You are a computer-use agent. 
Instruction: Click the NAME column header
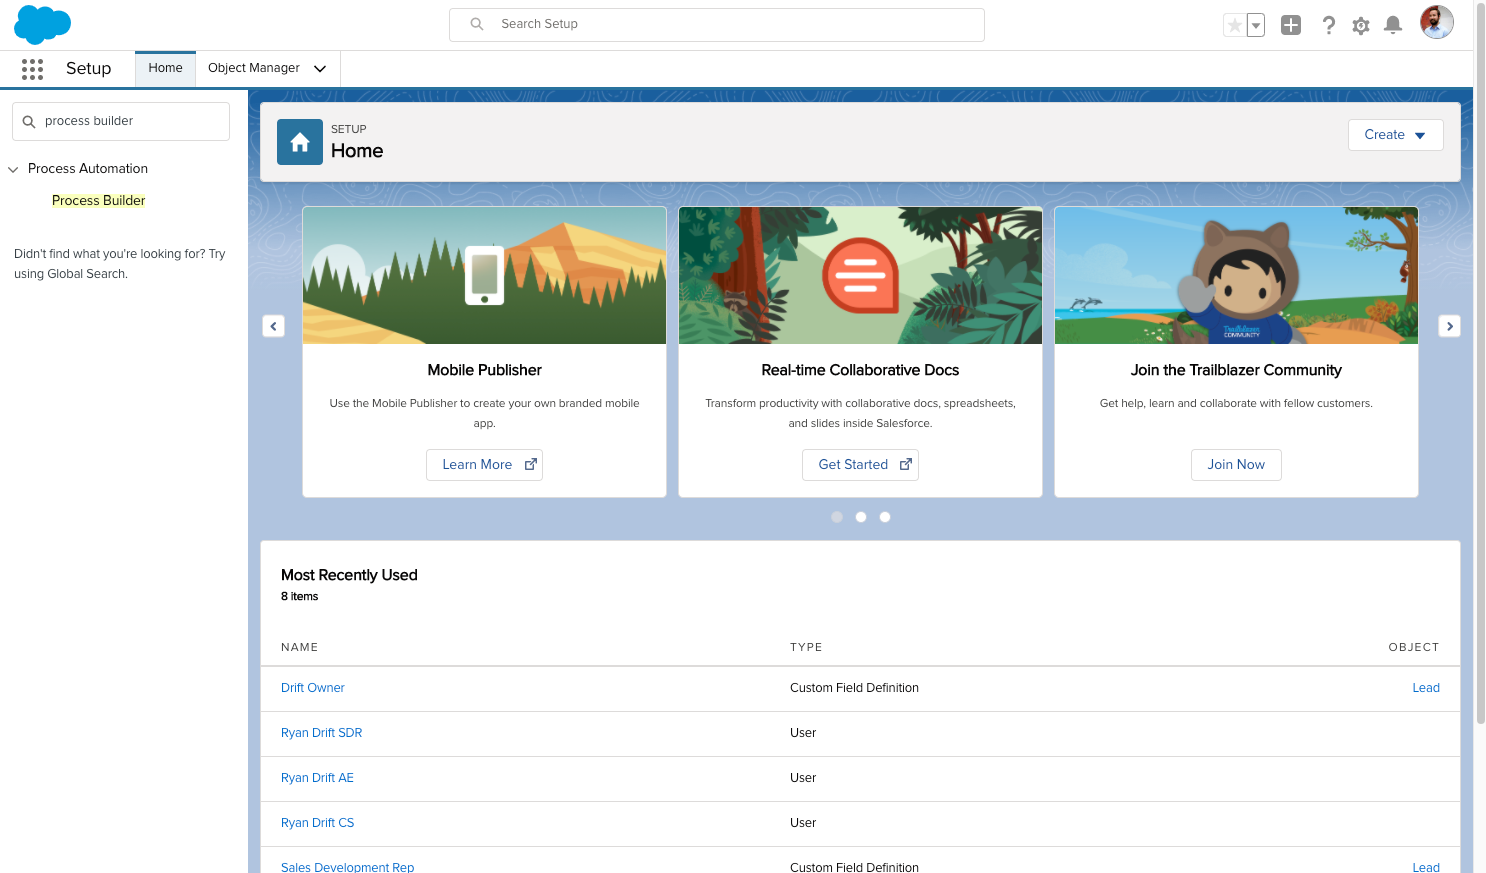click(299, 647)
